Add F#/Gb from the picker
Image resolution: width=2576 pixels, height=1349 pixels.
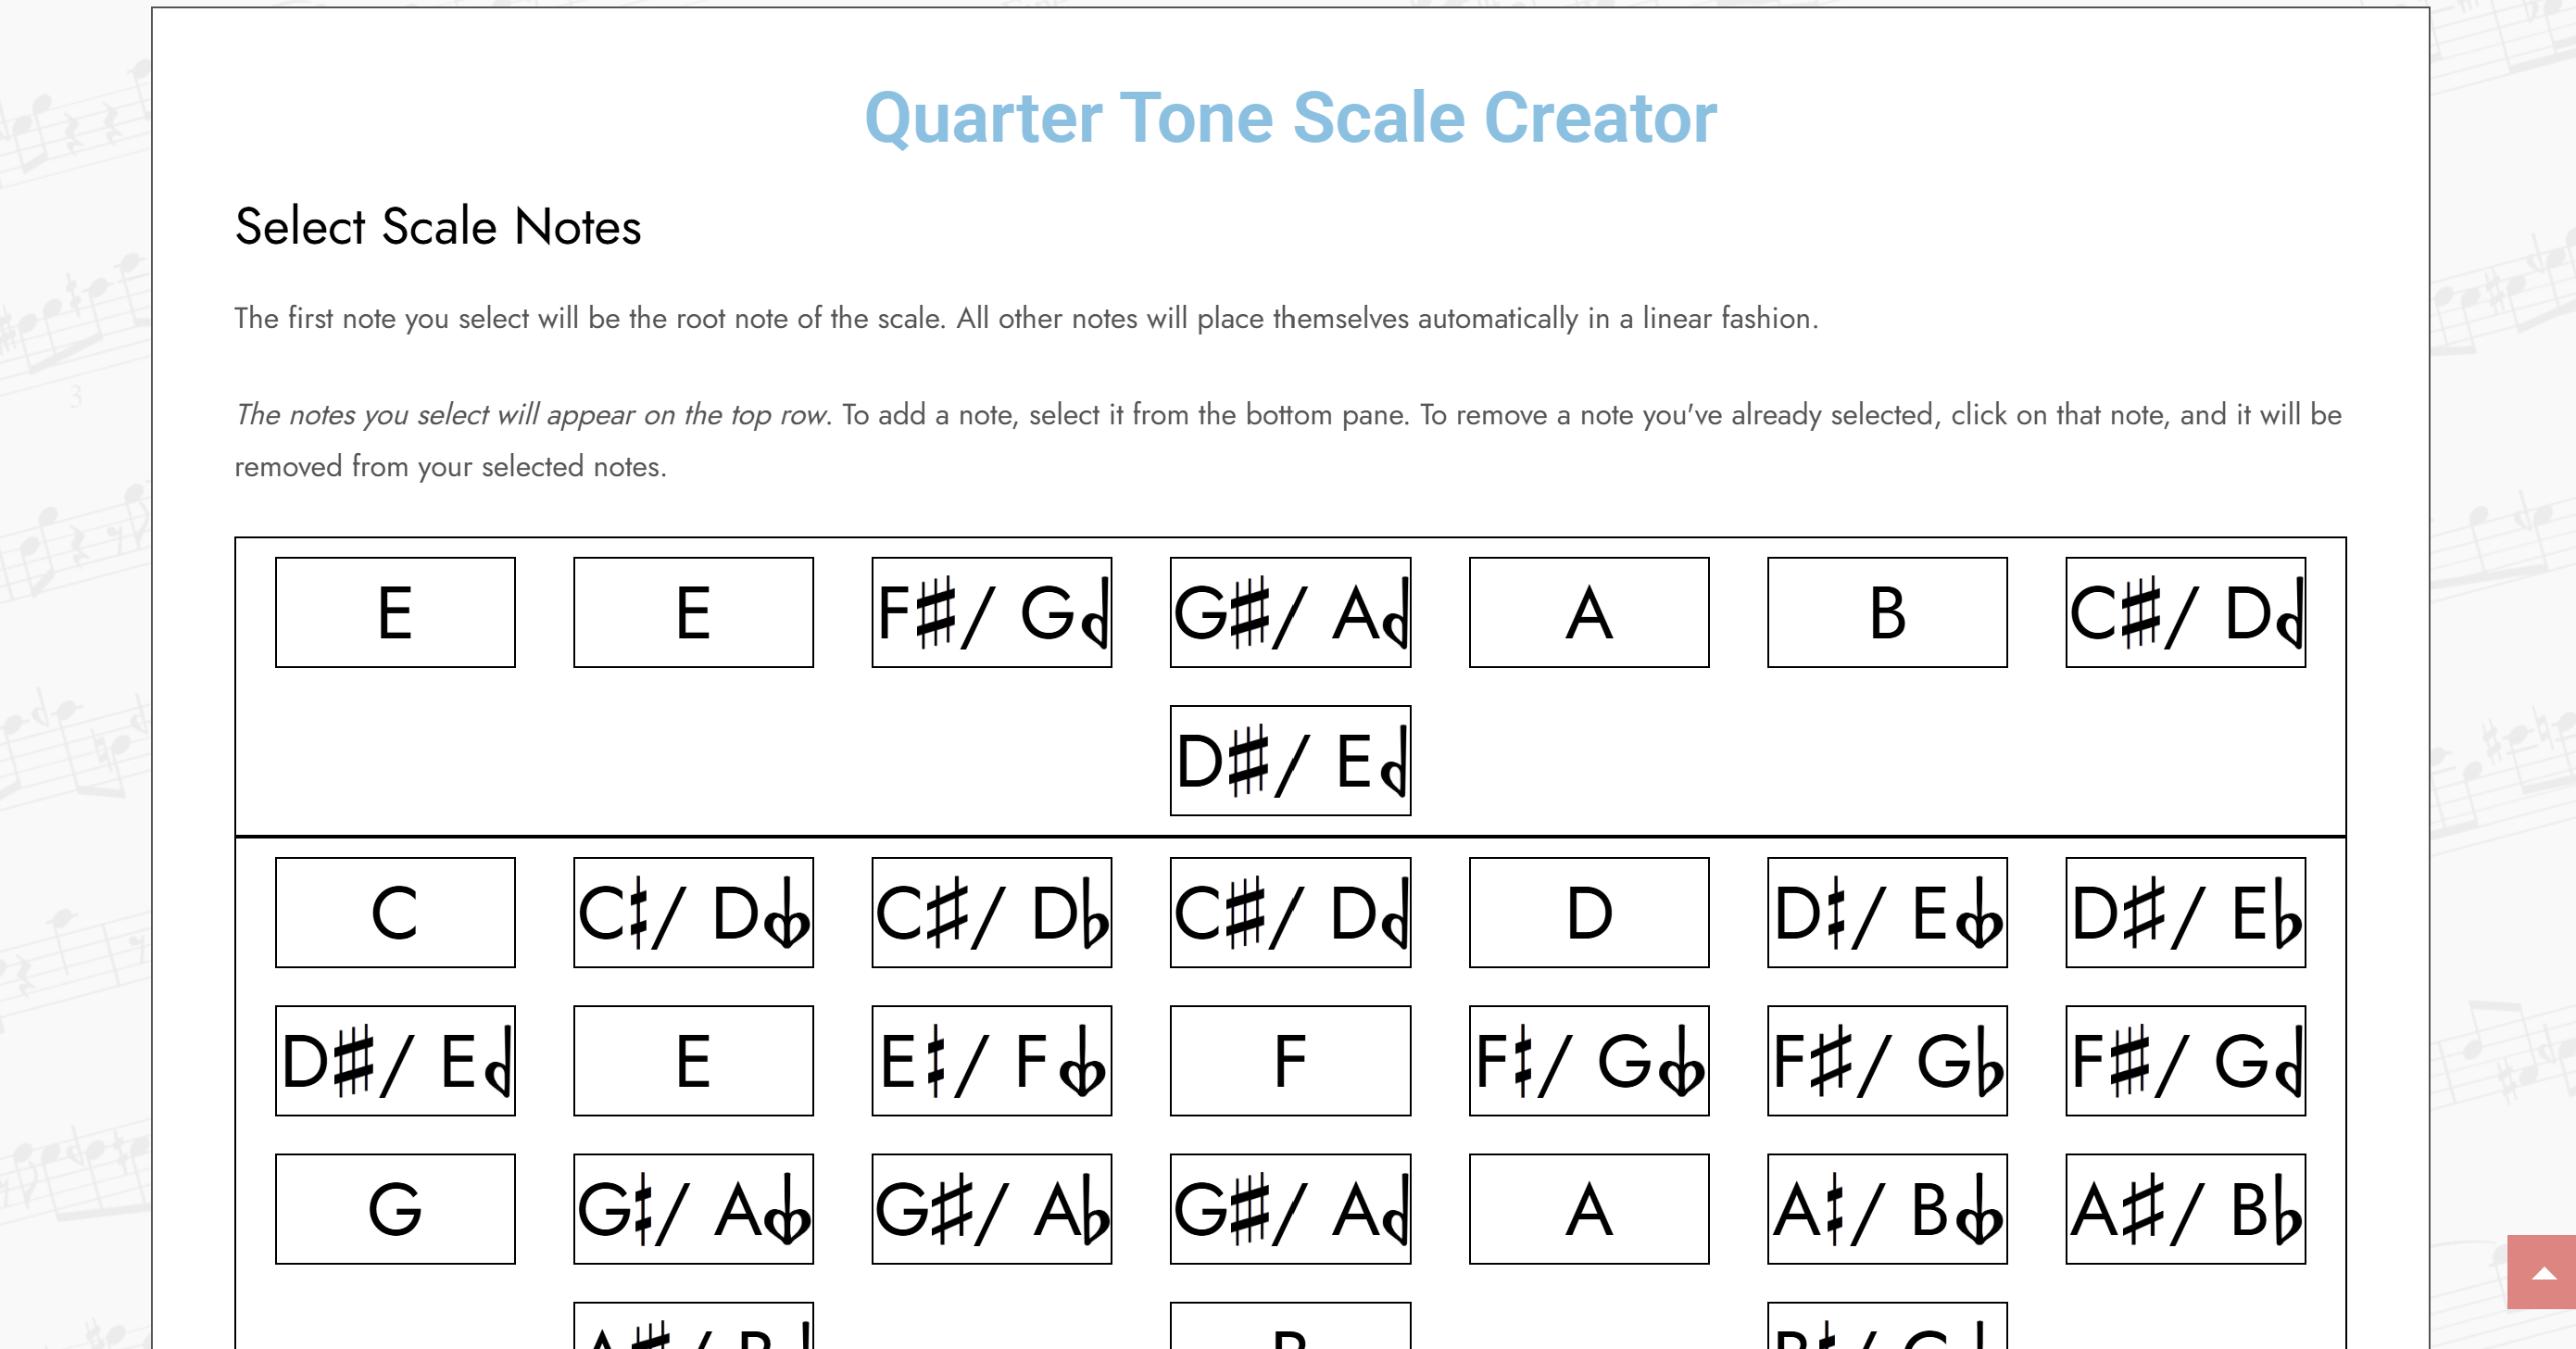1886,1060
